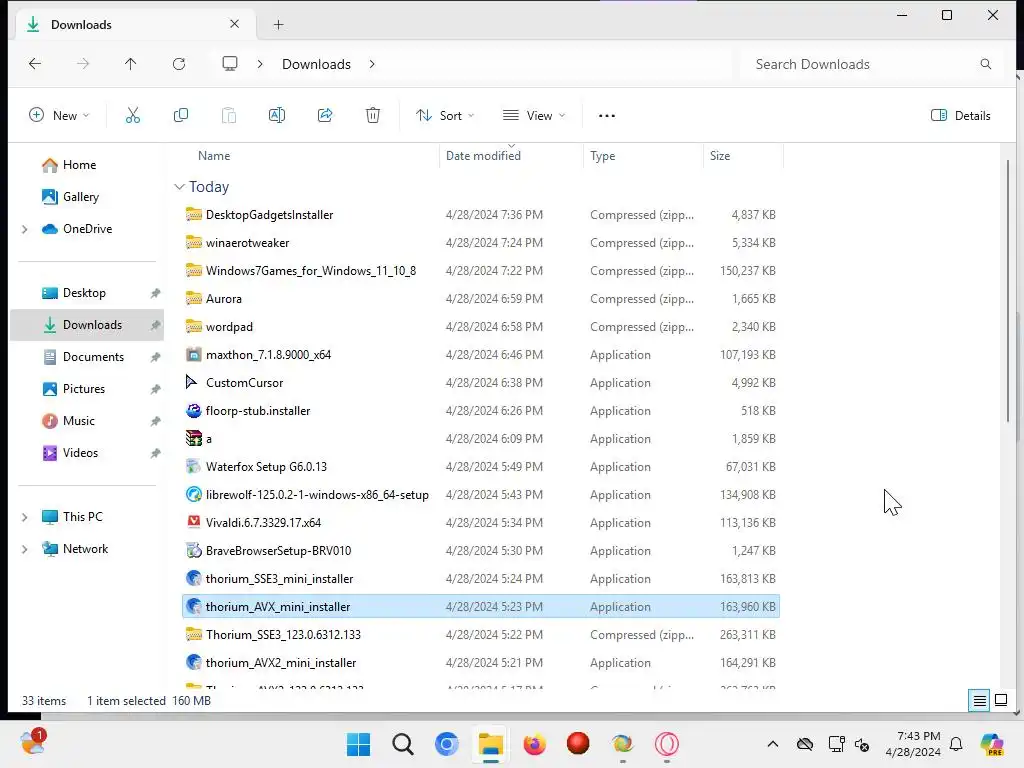Select Vivaldi.6.7.3329.17.x64 installer
Image resolution: width=1024 pixels, height=768 pixels.
click(x=263, y=523)
